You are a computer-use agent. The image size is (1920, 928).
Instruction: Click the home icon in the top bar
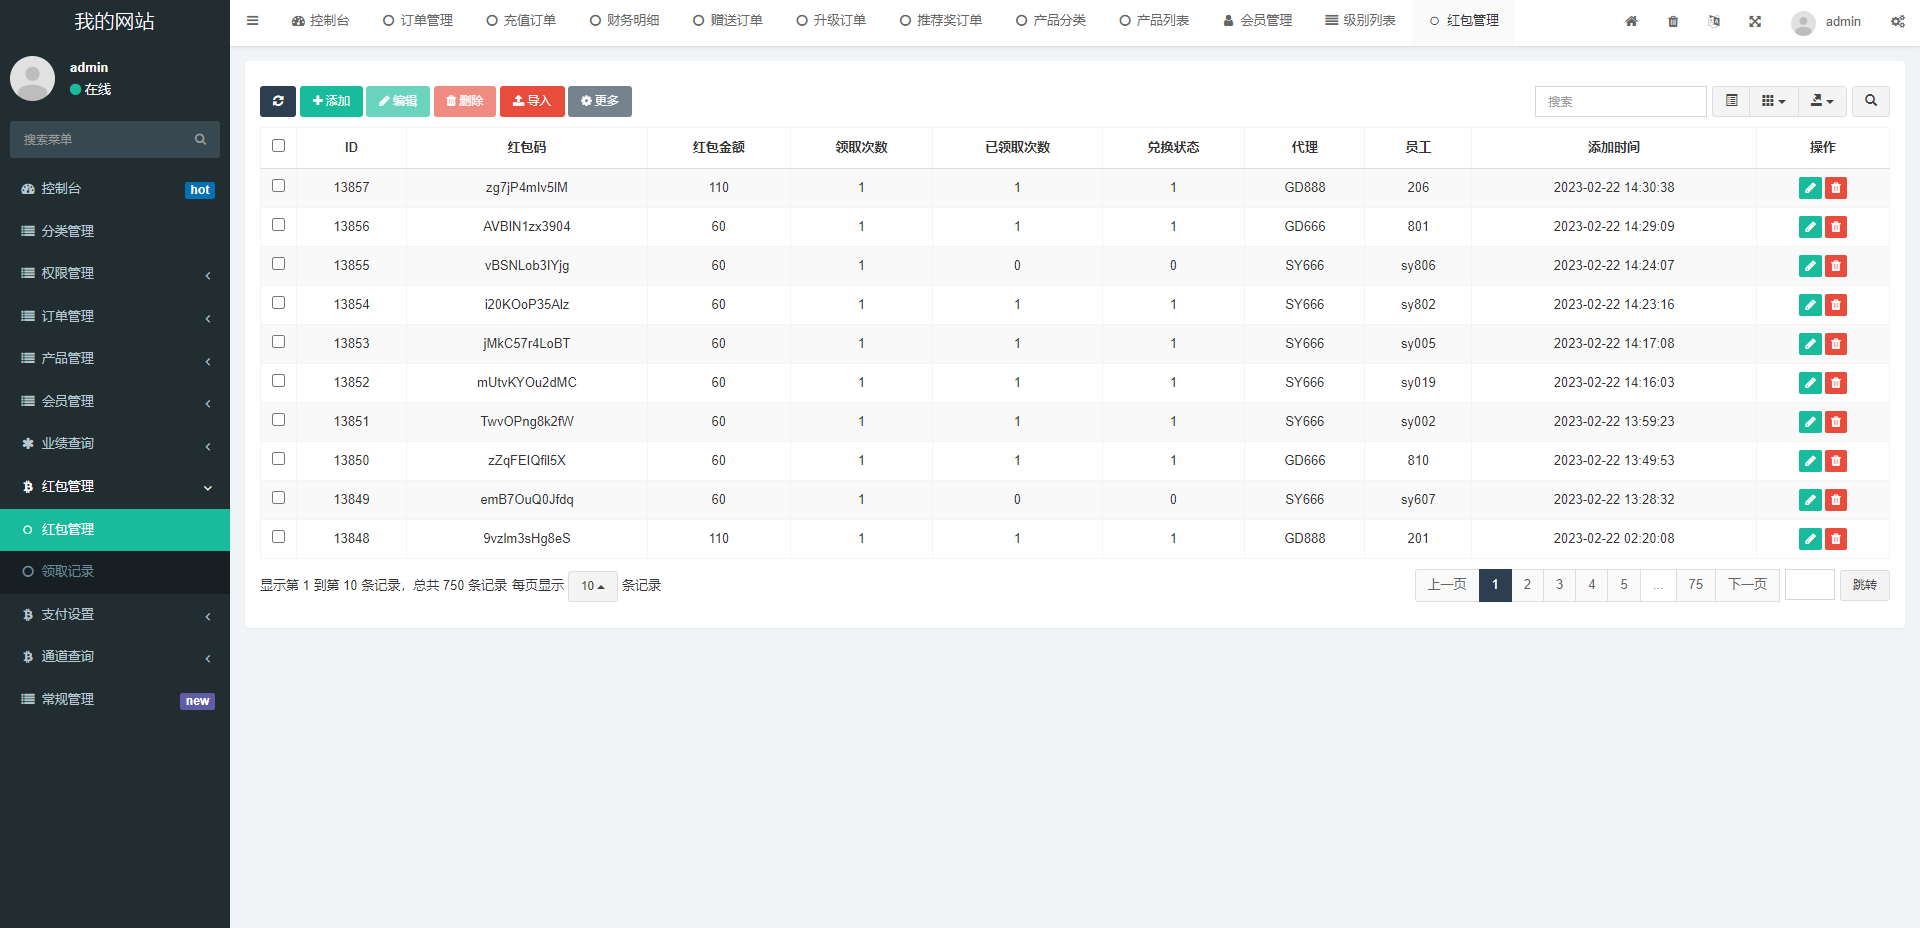(x=1631, y=21)
